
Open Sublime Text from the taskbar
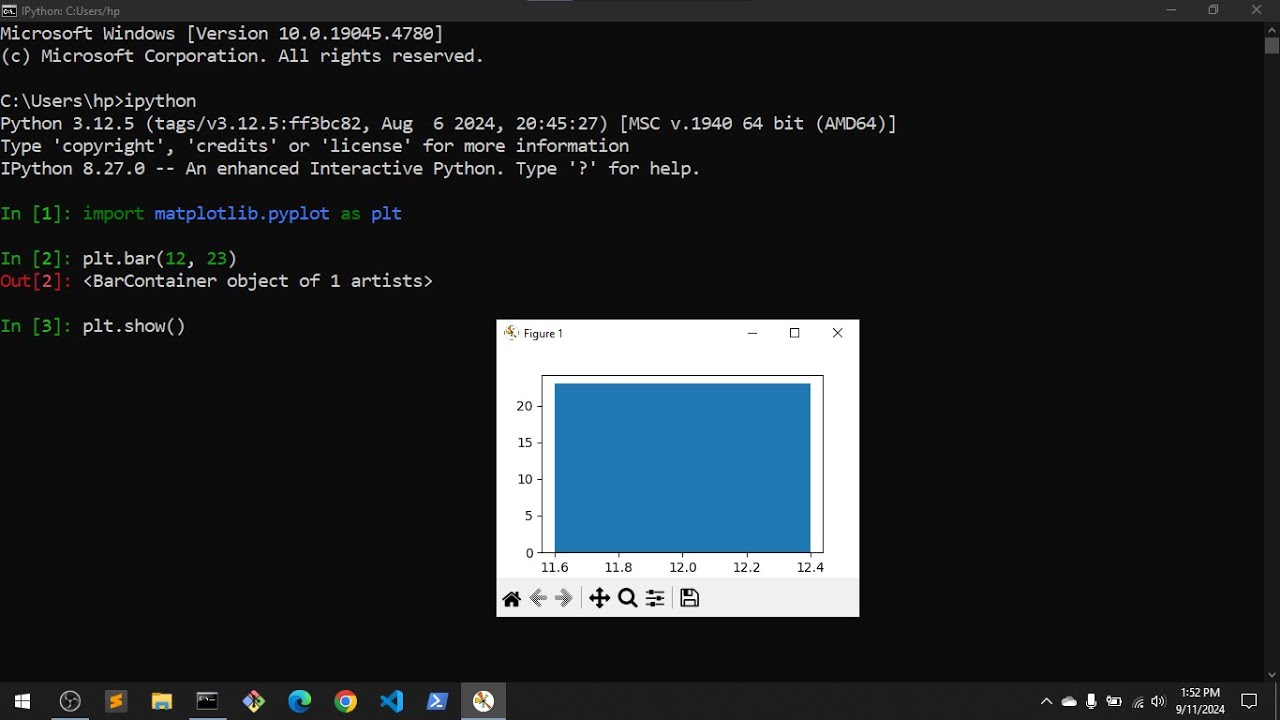[116, 701]
